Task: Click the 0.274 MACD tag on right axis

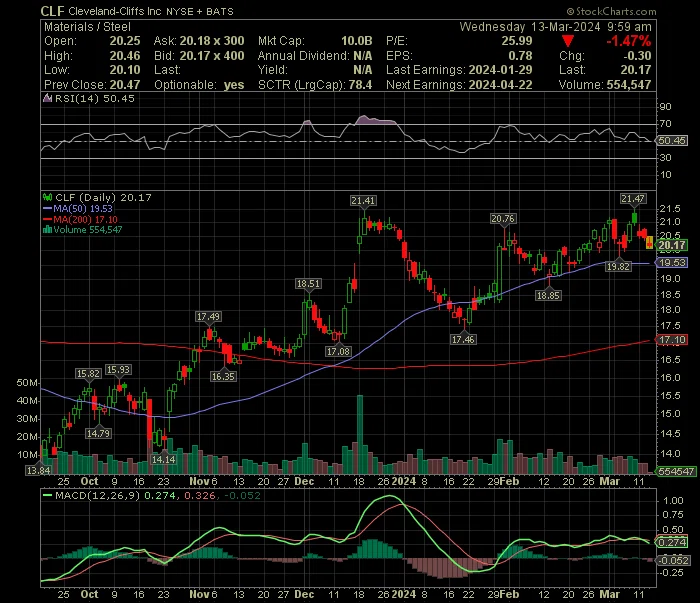Action: 672,542
